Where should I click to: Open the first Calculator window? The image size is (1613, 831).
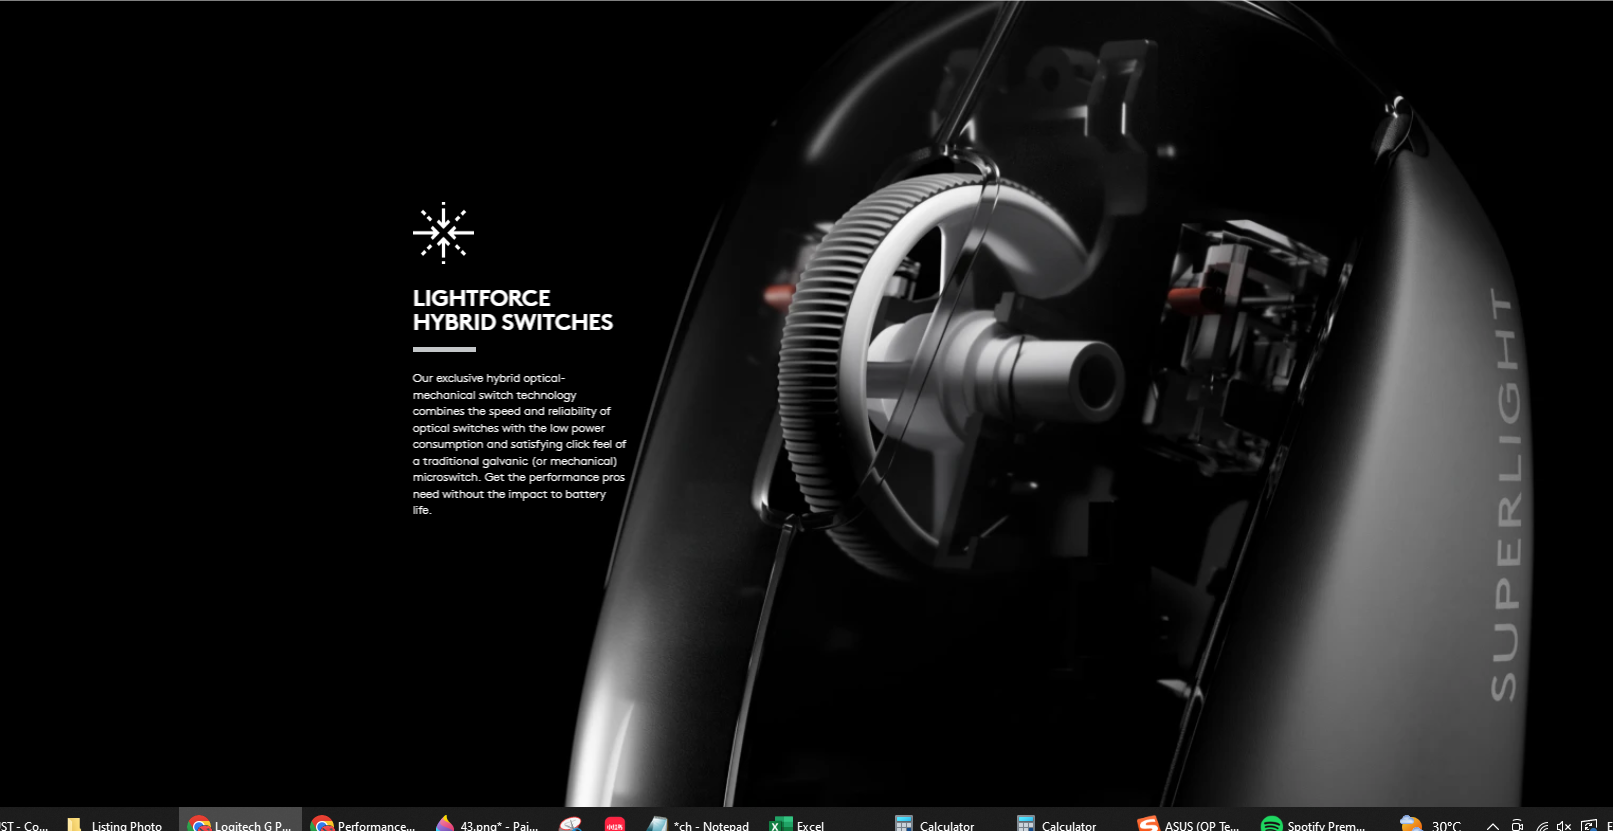pos(934,824)
